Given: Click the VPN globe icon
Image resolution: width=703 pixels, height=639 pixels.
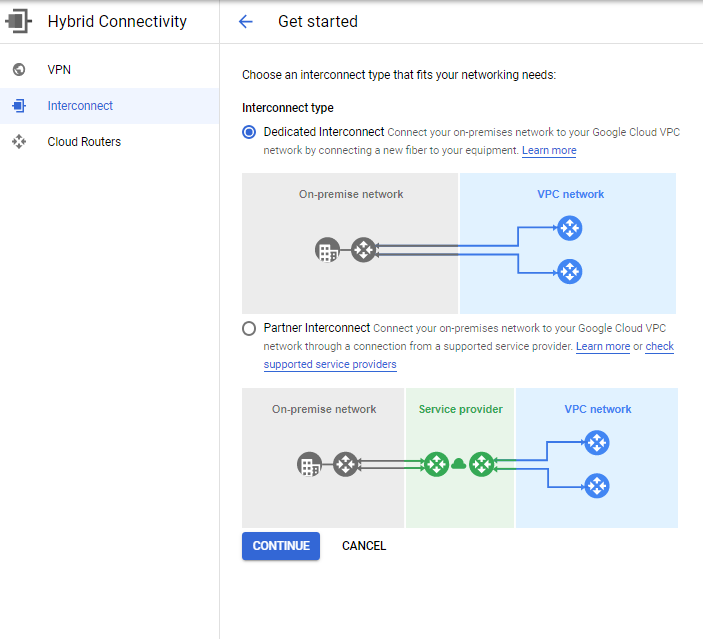Looking at the screenshot, I should pyautogui.click(x=18, y=70).
